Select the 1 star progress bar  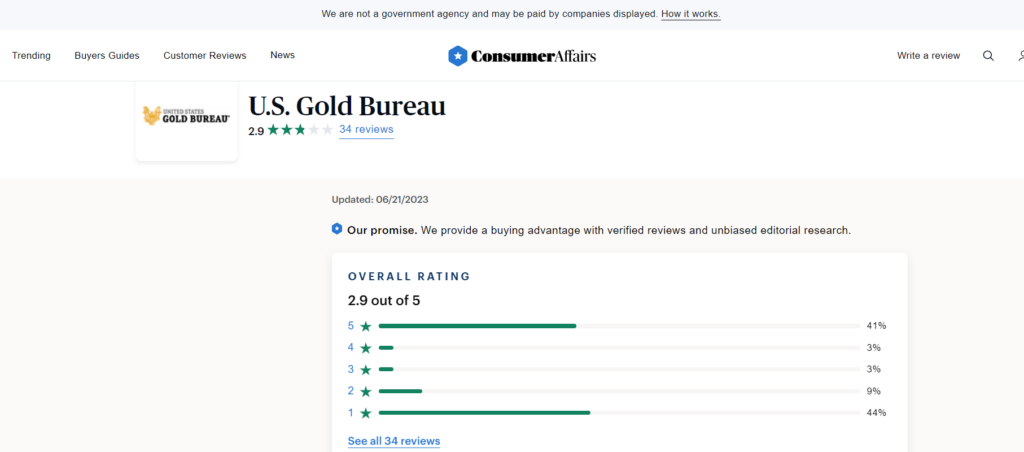(x=618, y=413)
